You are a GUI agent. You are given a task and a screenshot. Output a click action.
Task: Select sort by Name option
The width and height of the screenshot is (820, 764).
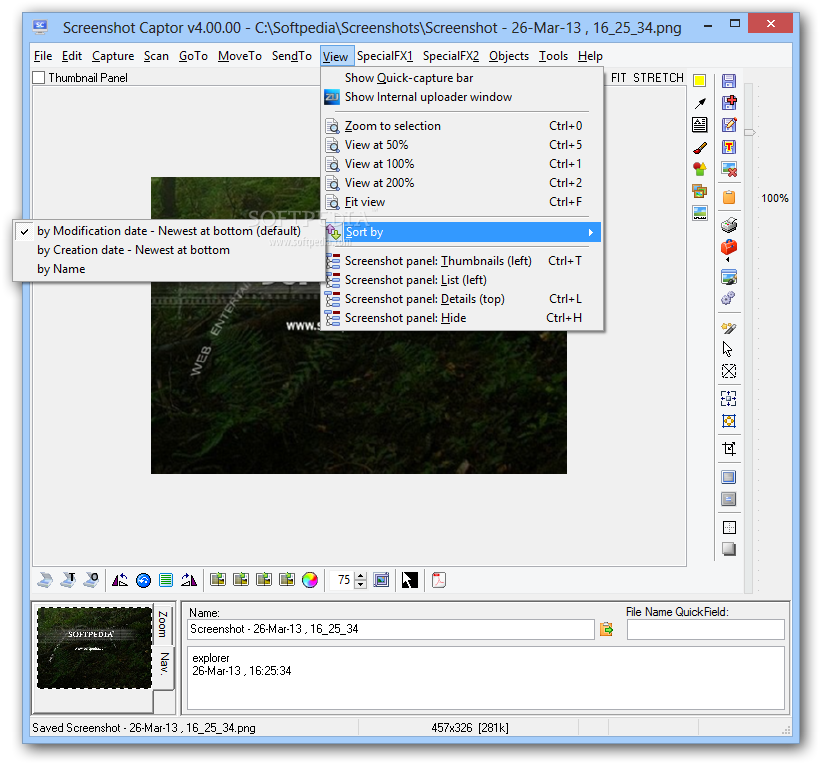[168, 269]
